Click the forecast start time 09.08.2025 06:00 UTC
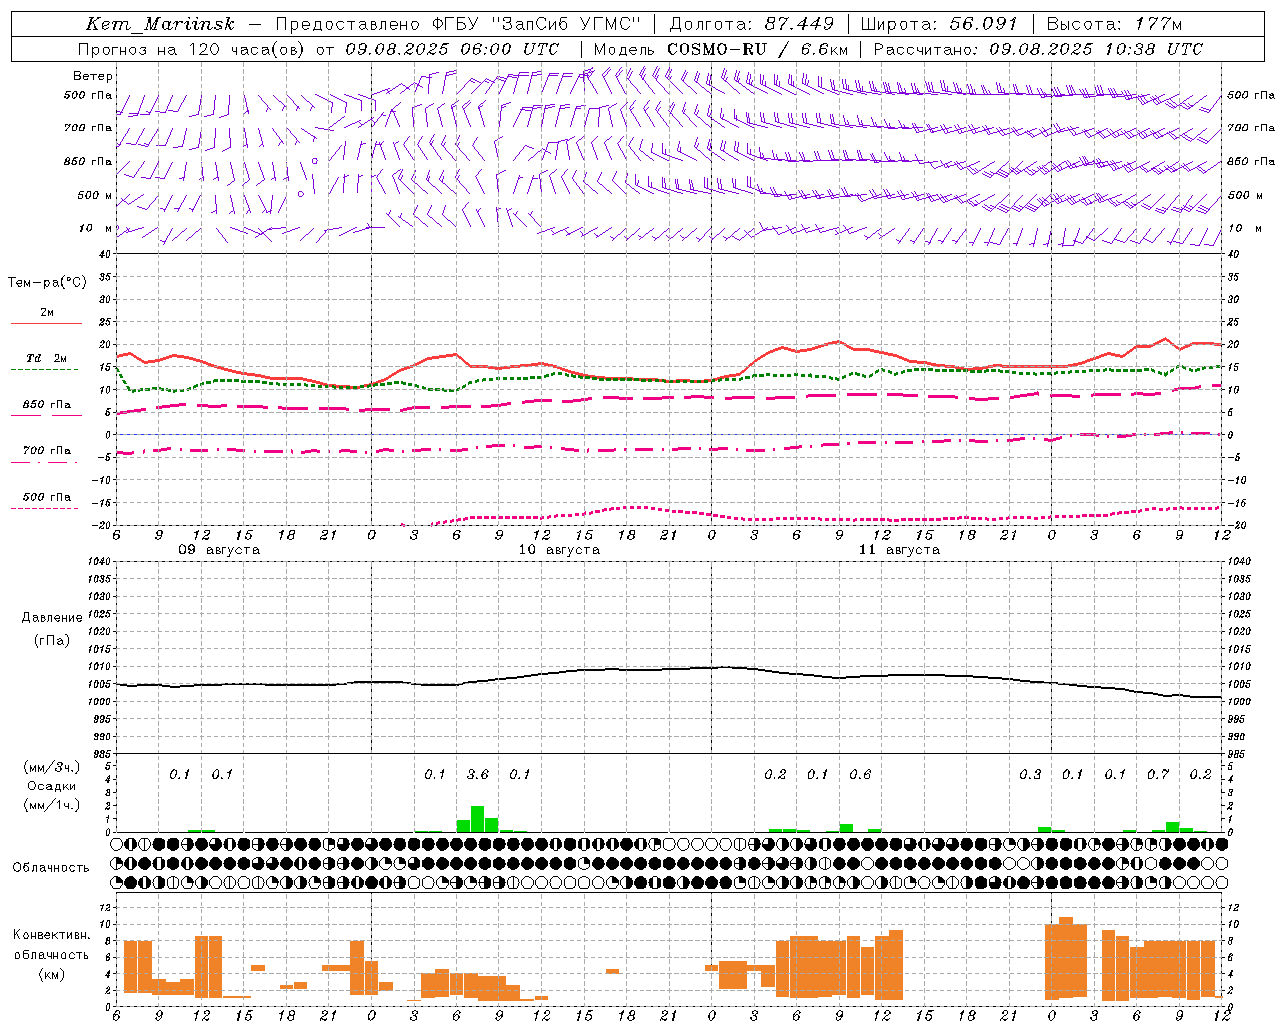The height and width of the screenshot is (1024, 1280). 452,49
